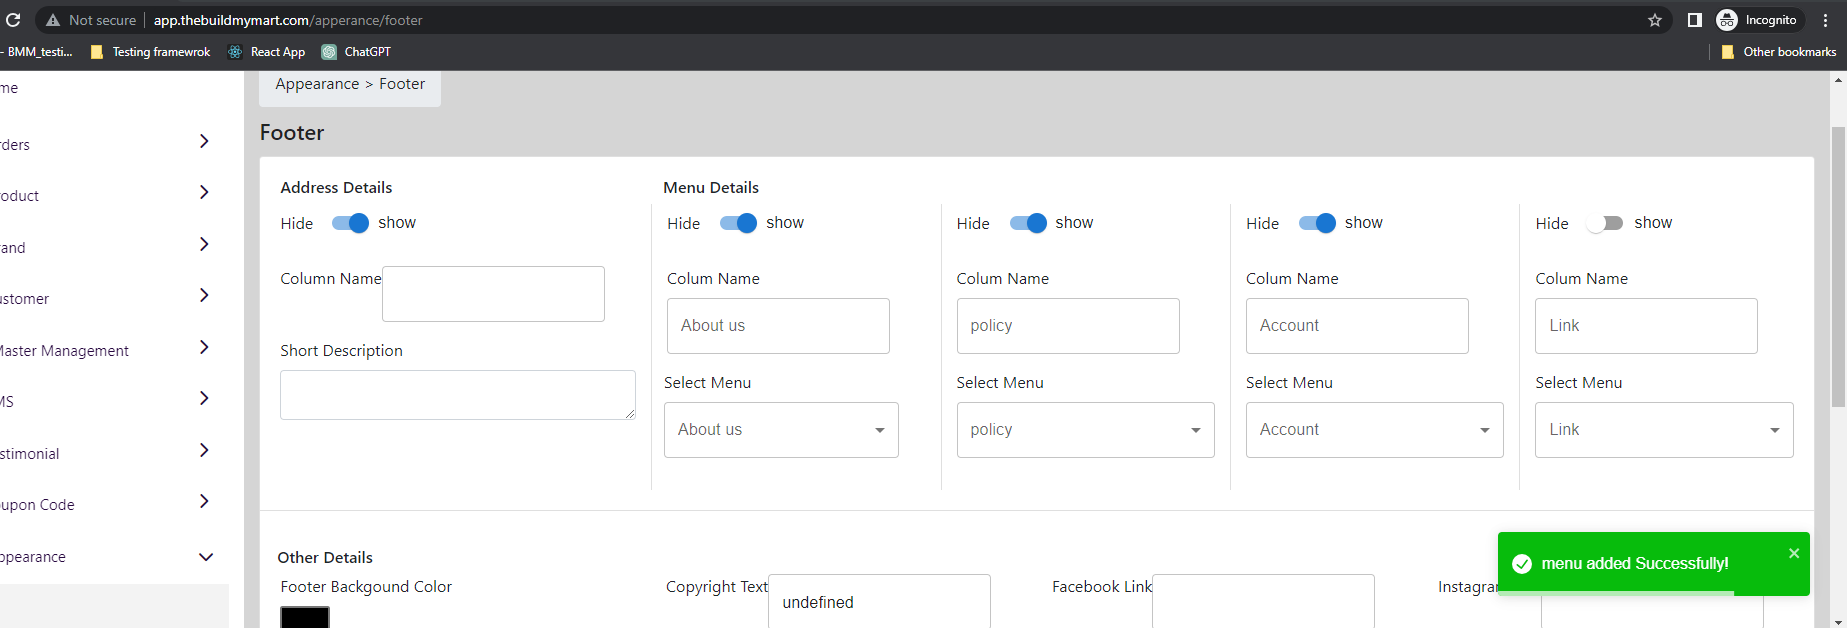
Task: Click the page vertical scrollbar thumb
Action: click(1838, 267)
